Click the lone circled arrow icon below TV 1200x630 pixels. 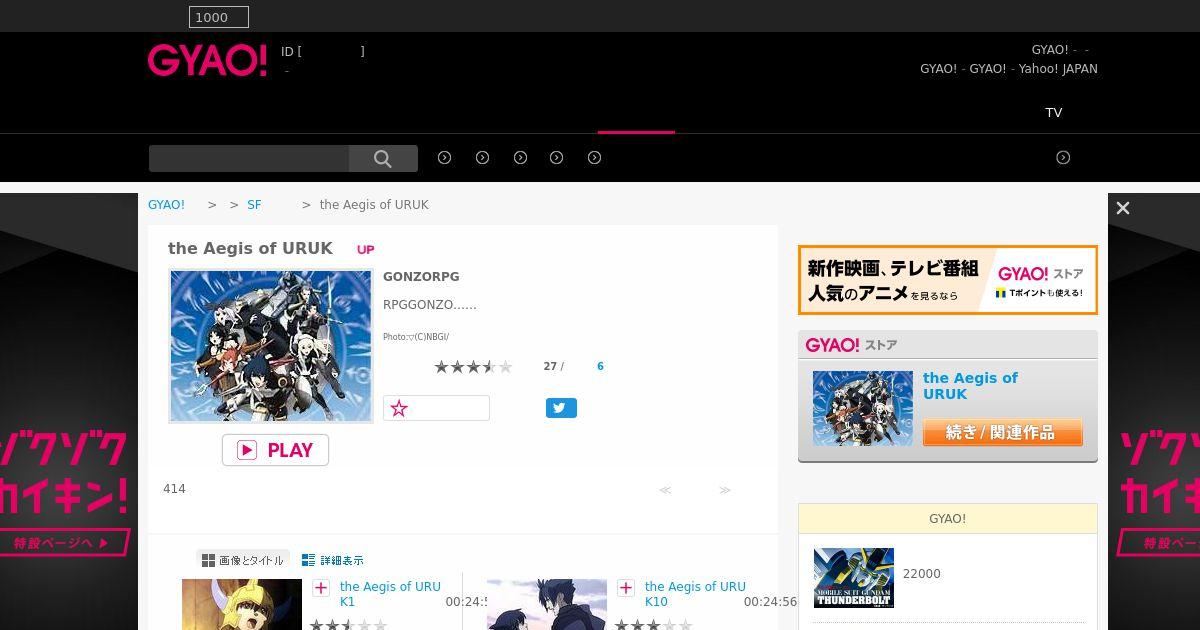1063,158
